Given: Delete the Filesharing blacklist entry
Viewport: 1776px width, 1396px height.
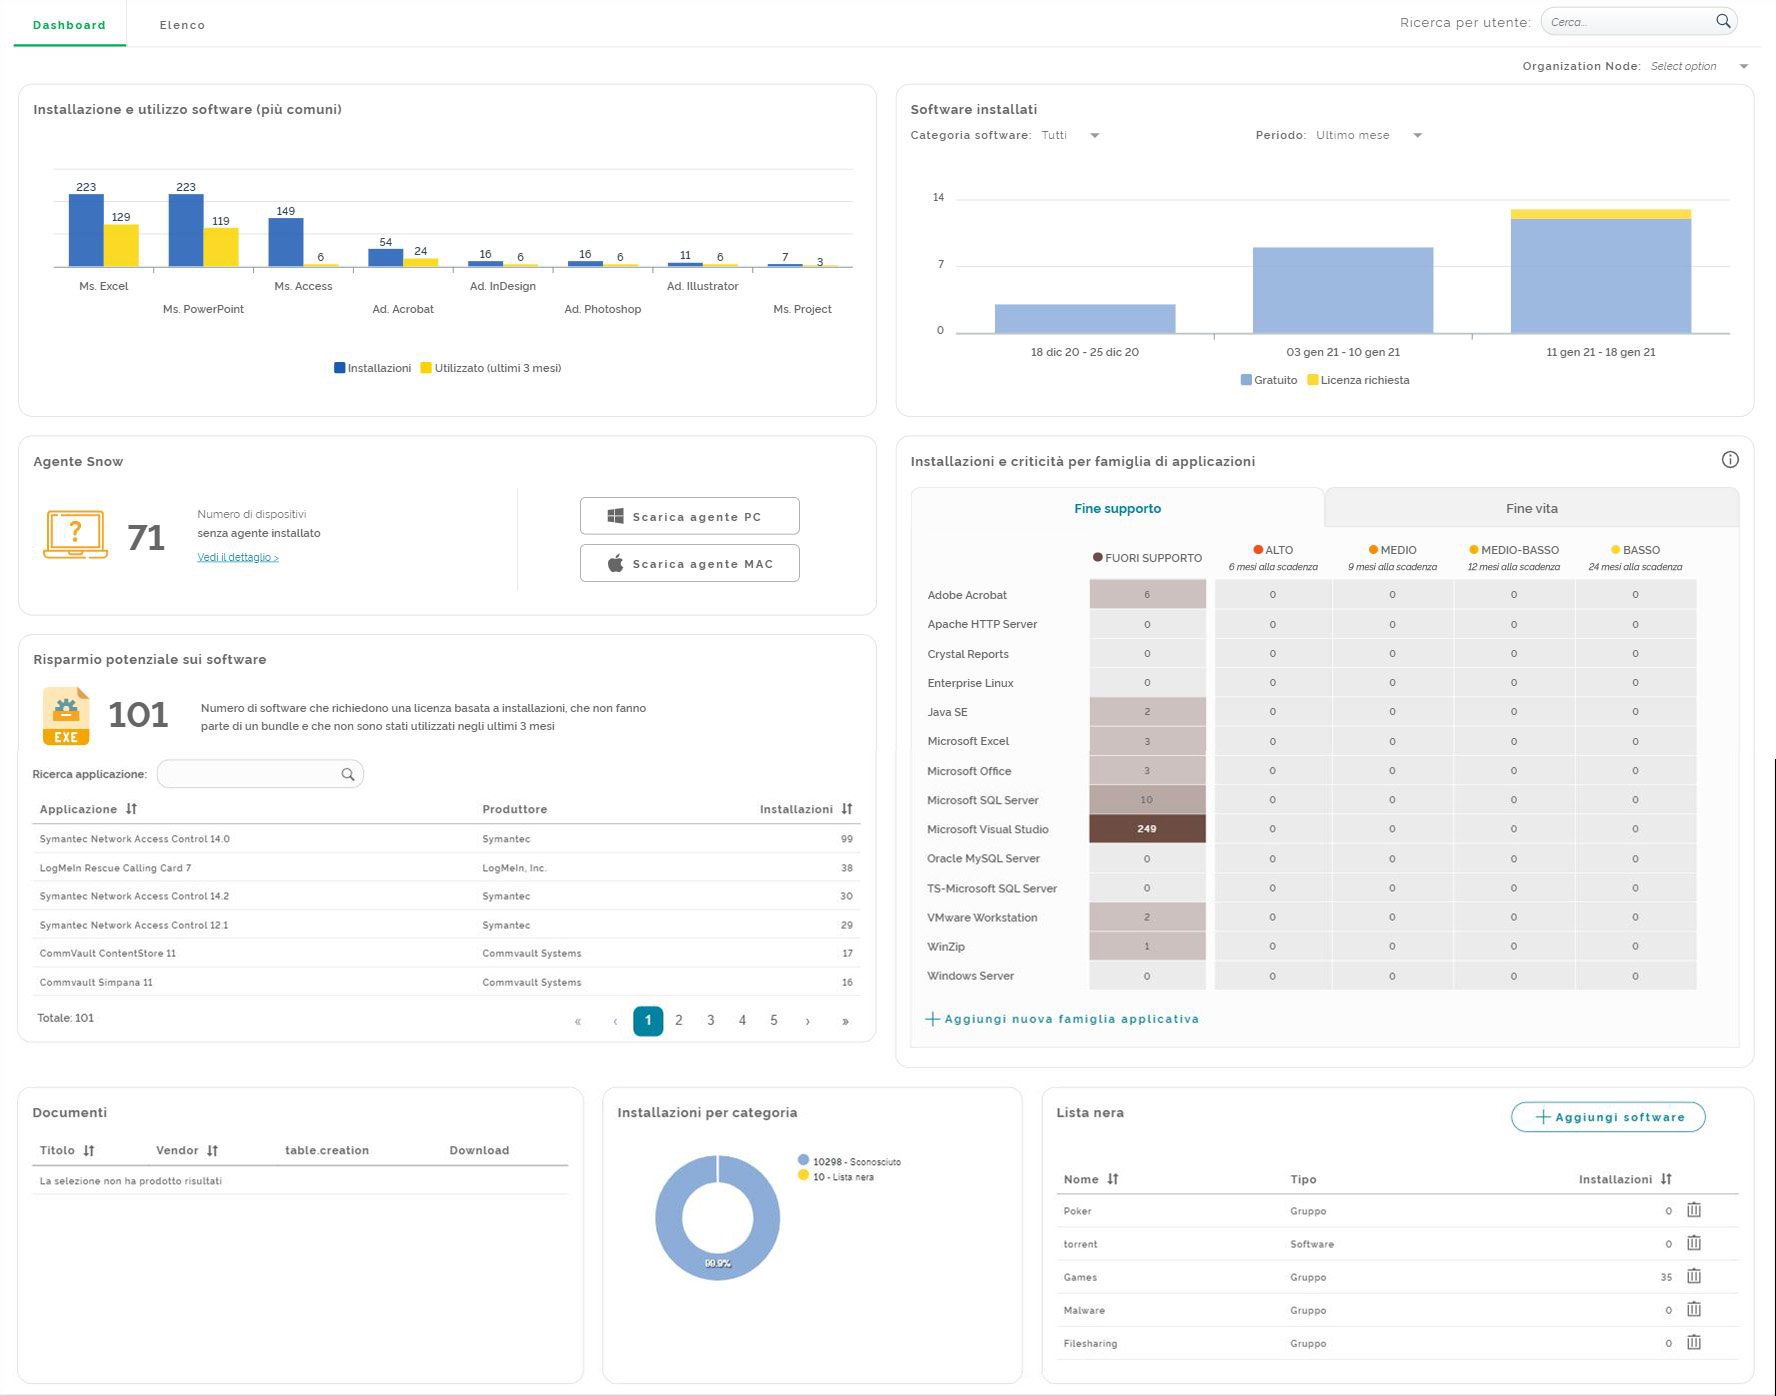Looking at the screenshot, I should (1694, 1342).
